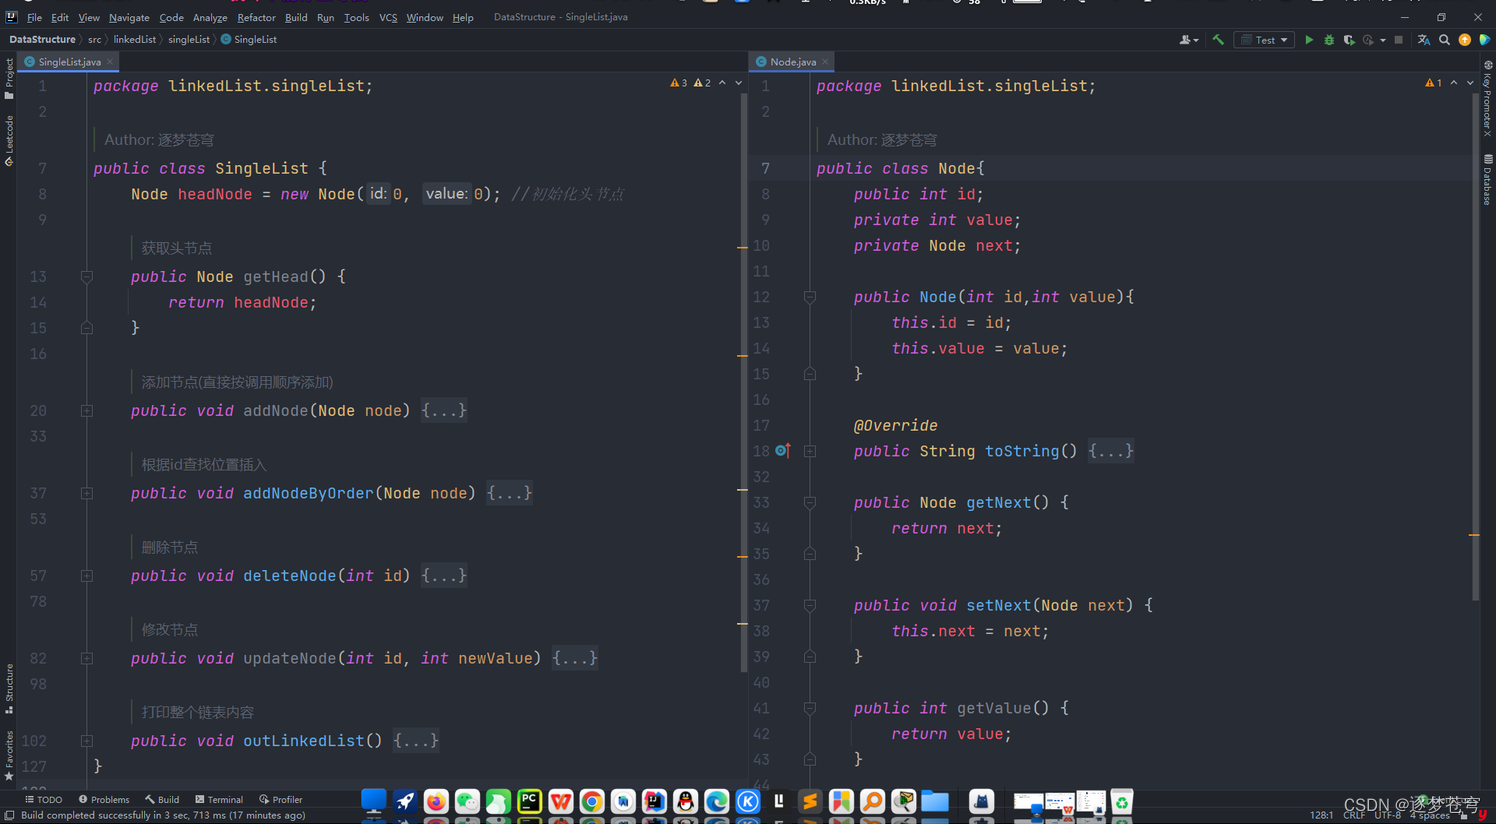The image size is (1496, 824).
Task: Expand the collapsed addNode method
Action: point(87,411)
